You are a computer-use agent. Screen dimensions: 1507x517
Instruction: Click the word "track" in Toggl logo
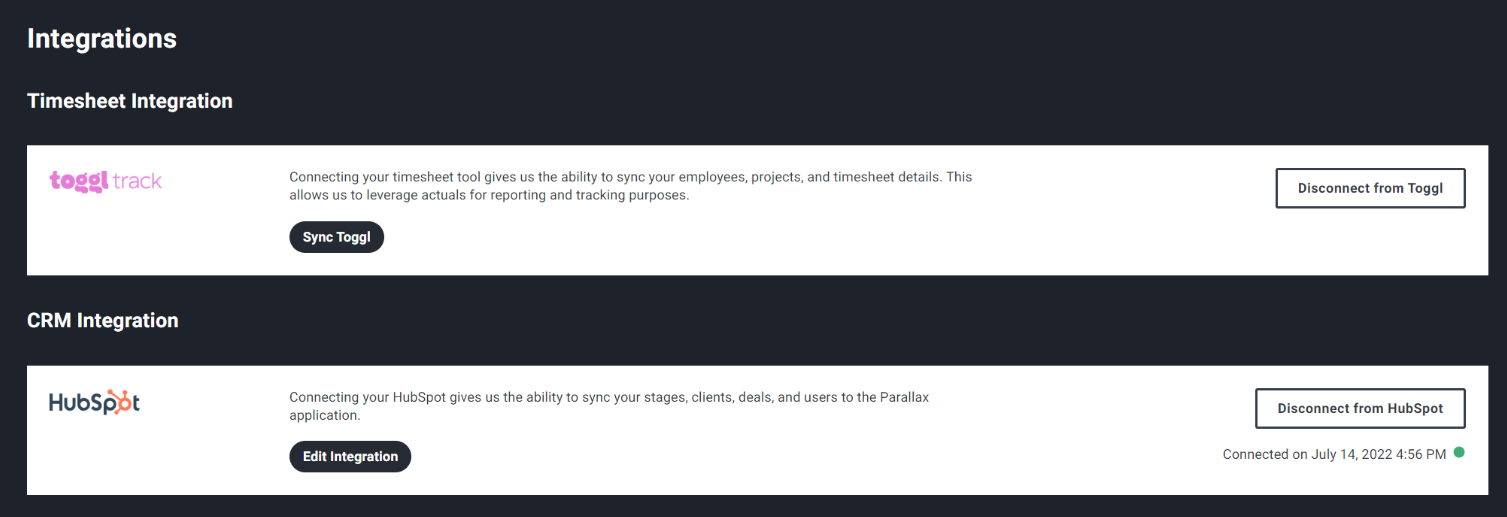(x=137, y=181)
